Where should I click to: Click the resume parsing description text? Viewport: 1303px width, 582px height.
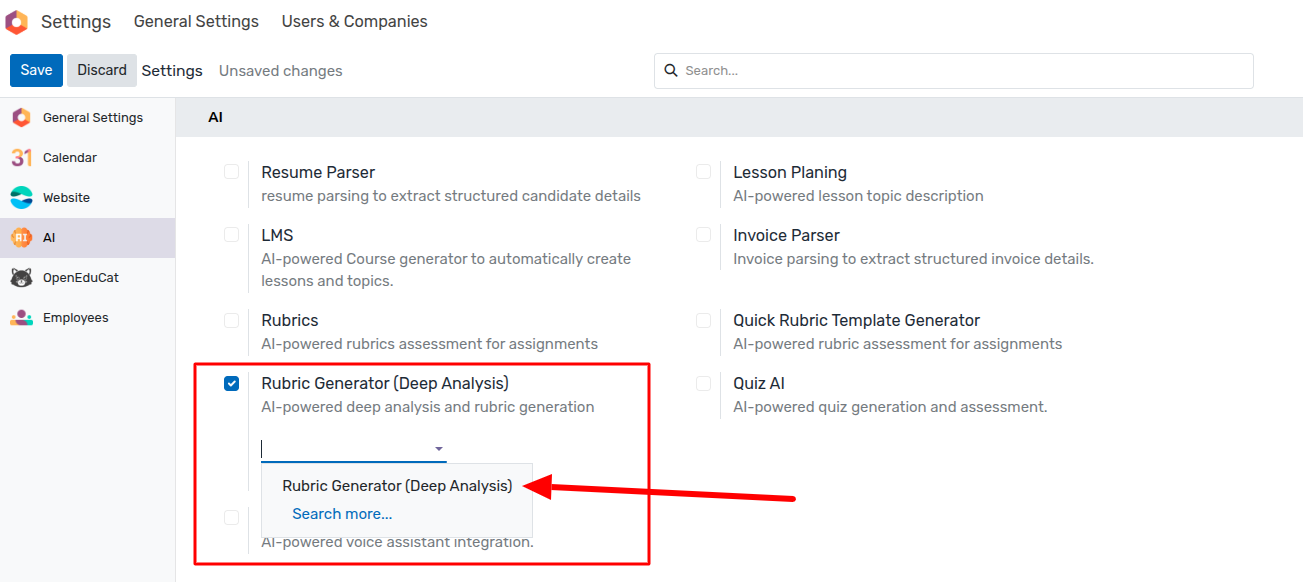coord(451,196)
